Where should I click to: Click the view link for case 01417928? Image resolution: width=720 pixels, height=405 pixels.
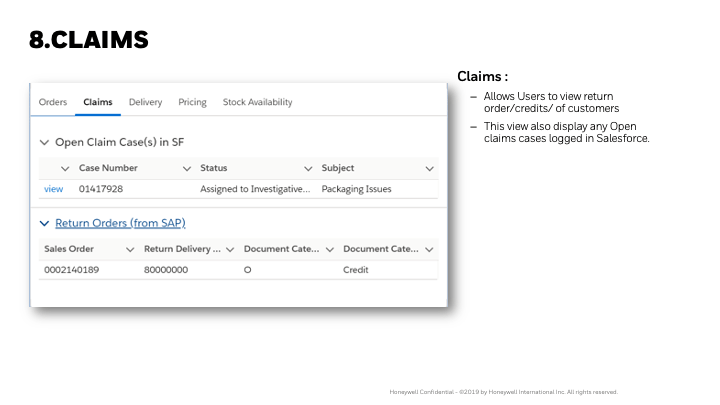tap(53, 188)
